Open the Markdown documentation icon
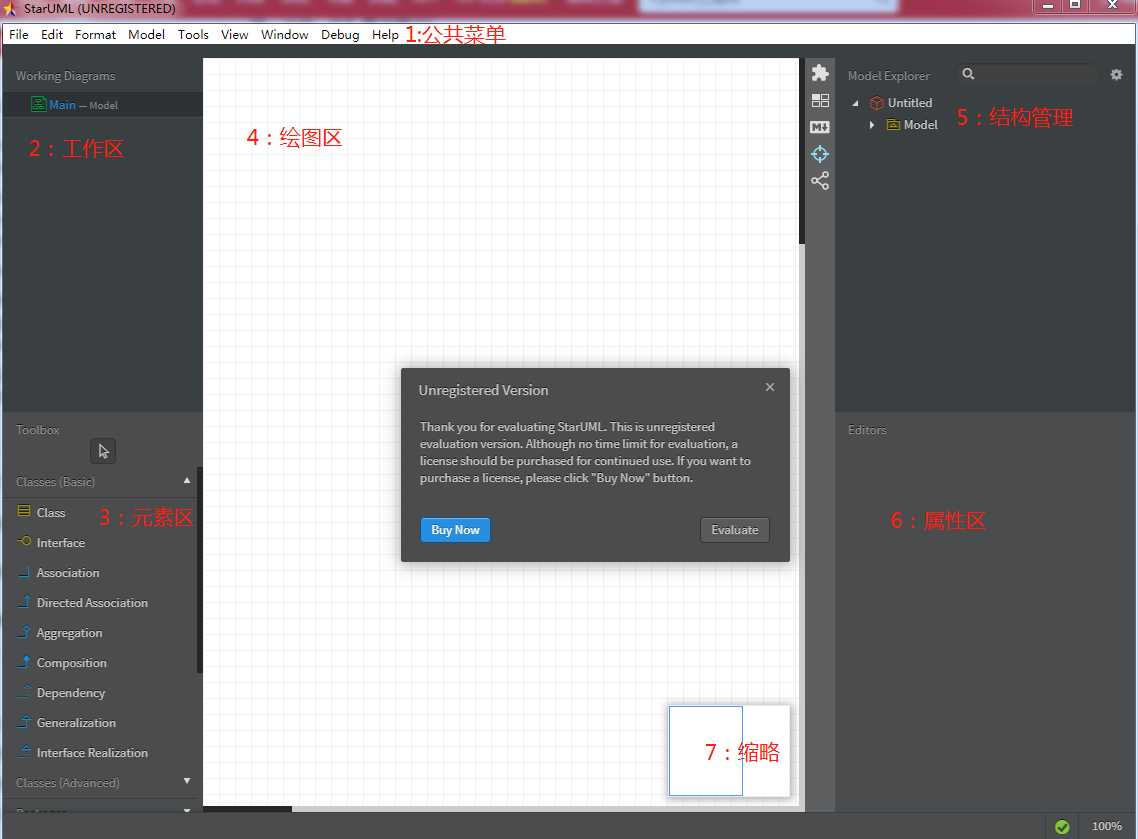Screen dimensions: 1138x839 click(820, 127)
